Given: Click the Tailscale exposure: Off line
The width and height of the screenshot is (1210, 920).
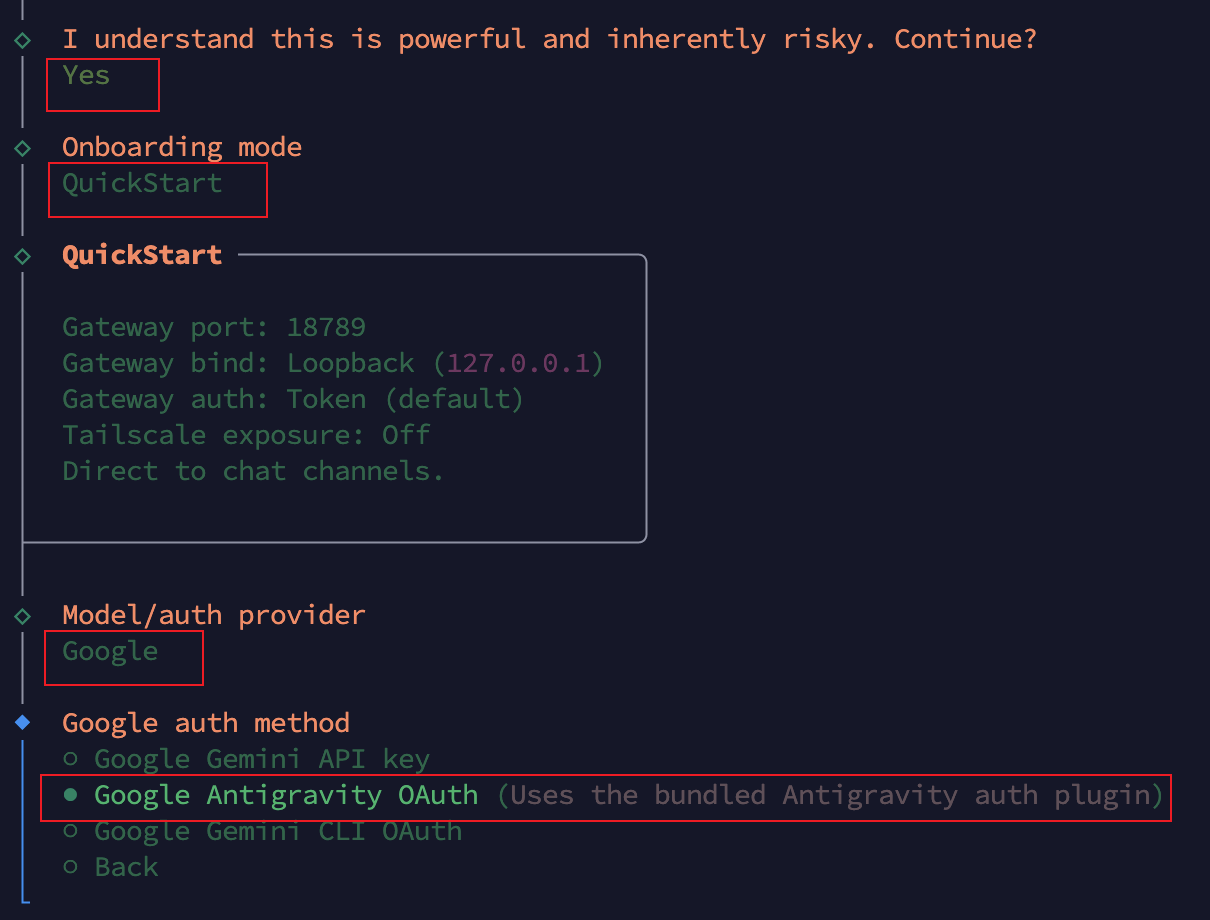Looking at the screenshot, I should [x=246, y=435].
